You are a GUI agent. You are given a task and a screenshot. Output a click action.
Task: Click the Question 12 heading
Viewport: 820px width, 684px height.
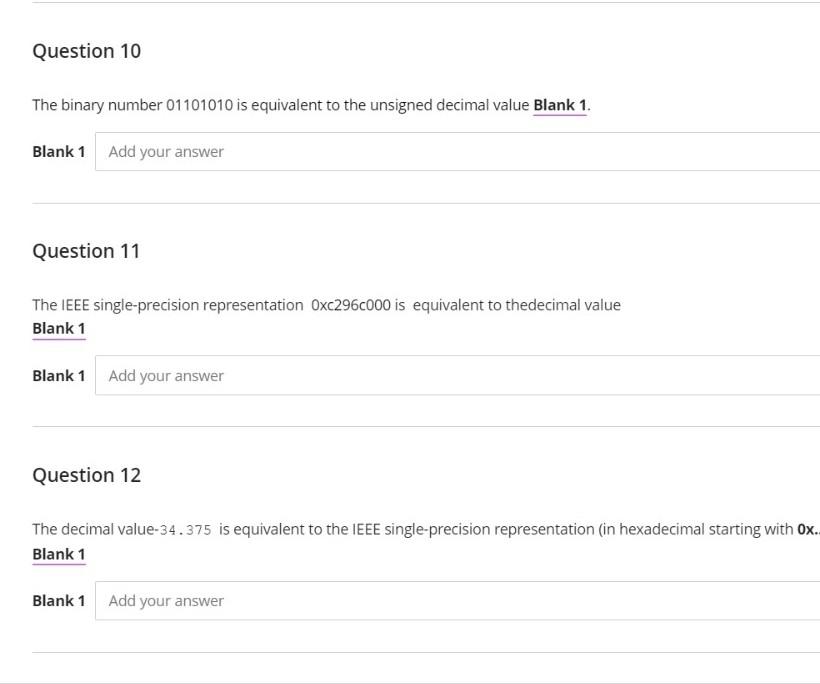click(x=88, y=474)
